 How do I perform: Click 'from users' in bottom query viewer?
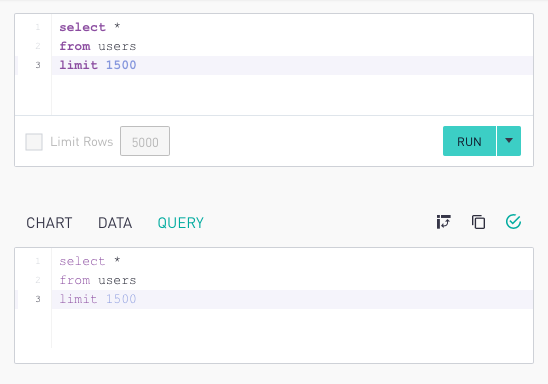click(x=98, y=280)
